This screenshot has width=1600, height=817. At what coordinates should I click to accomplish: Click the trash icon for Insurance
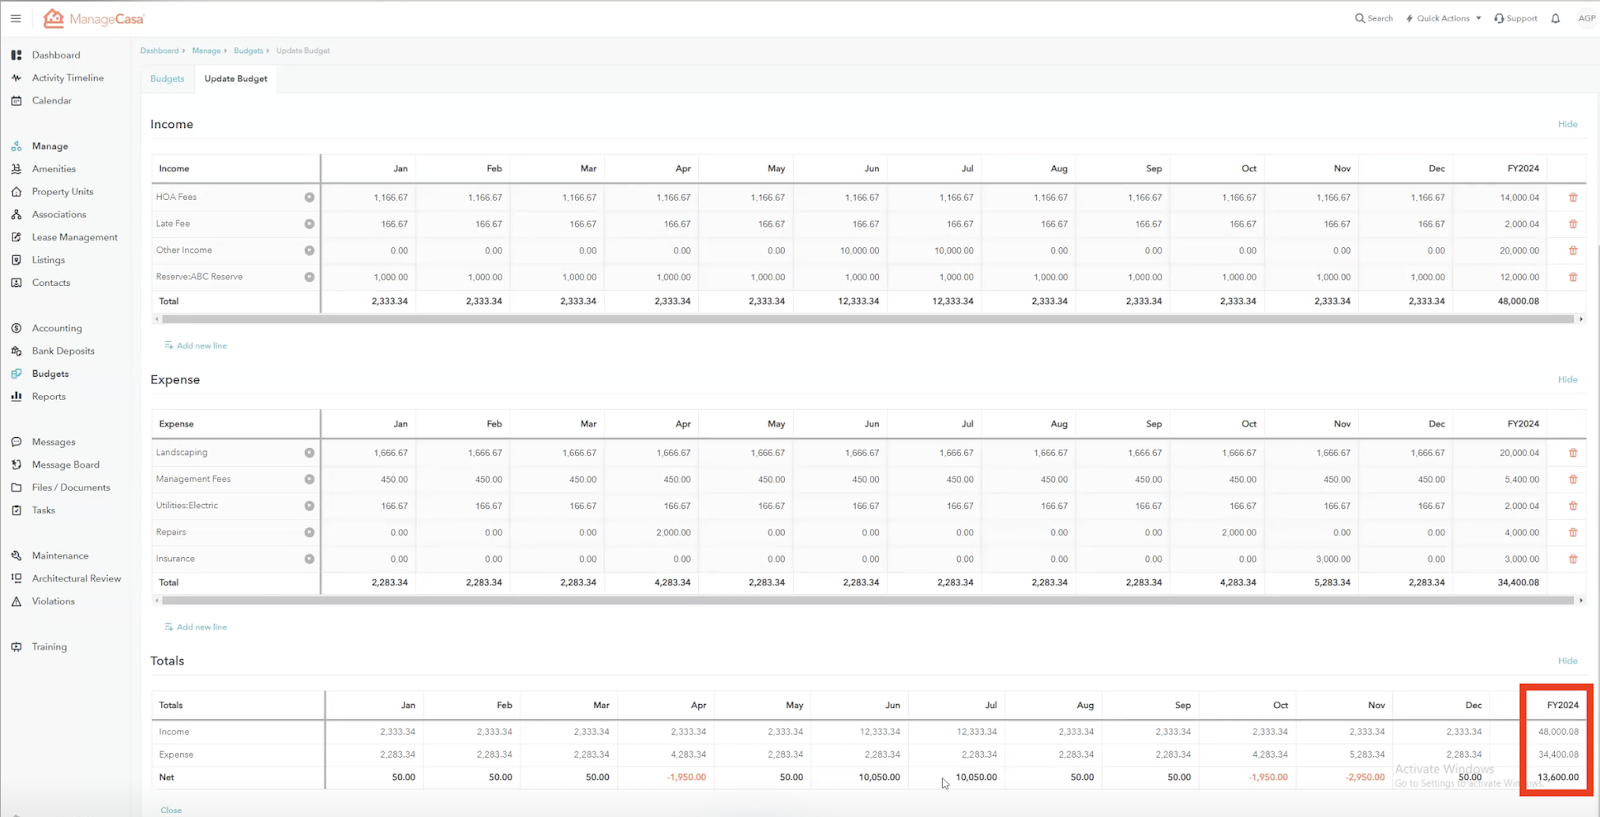pos(1573,559)
